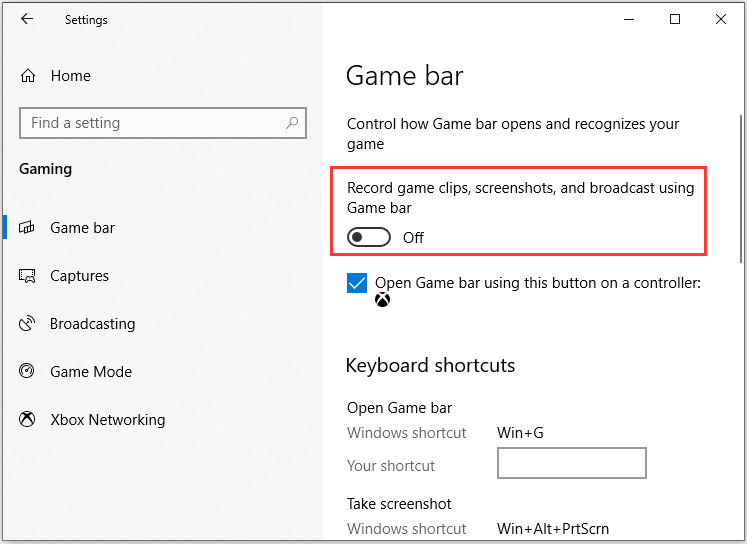Click the Captures sidebar icon

pos(27,275)
